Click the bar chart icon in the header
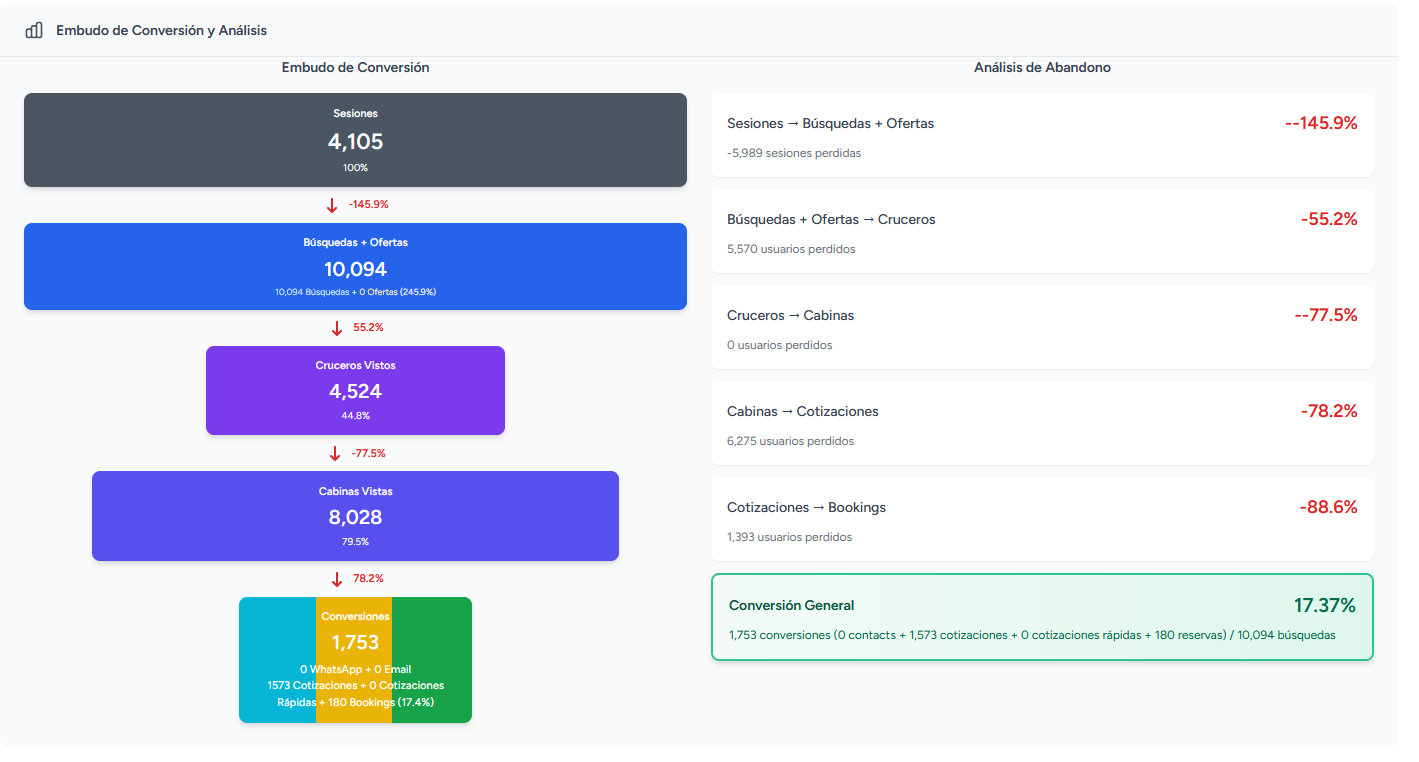The width and height of the screenshot is (1419, 762). coord(33,30)
